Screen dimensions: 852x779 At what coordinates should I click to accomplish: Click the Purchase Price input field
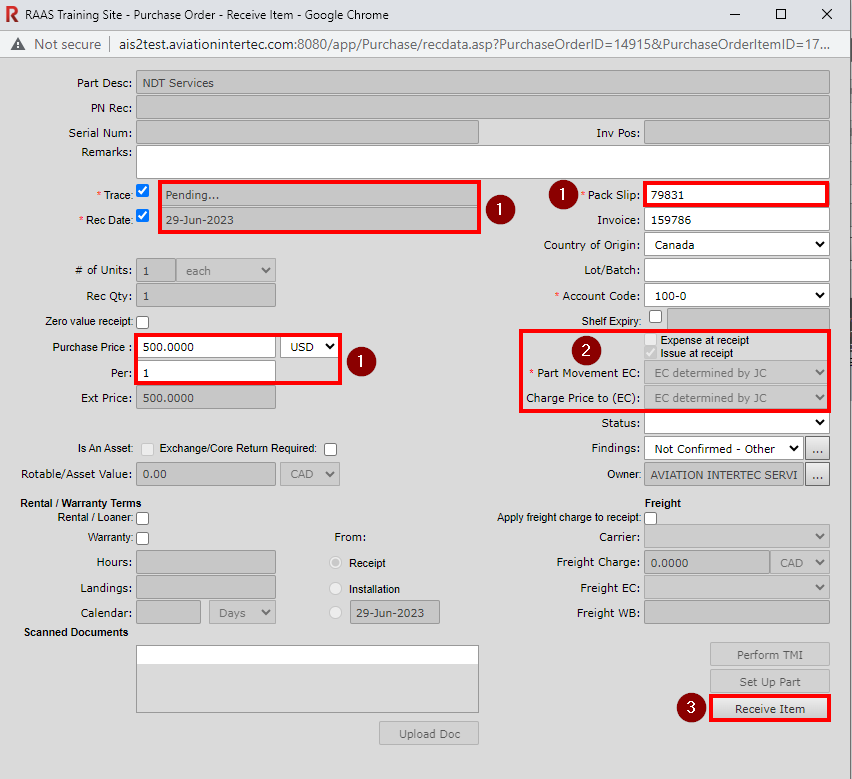pyautogui.click(x=206, y=347)
